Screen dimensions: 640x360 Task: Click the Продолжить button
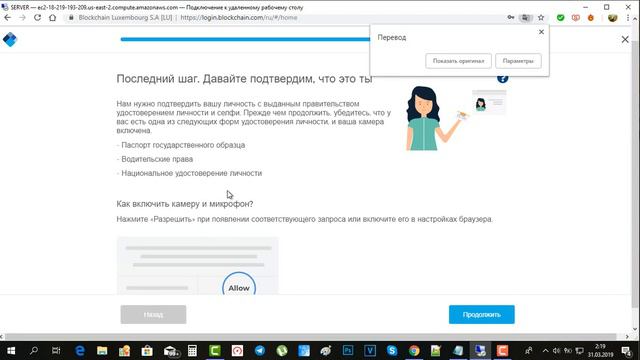tap(482, 315)
